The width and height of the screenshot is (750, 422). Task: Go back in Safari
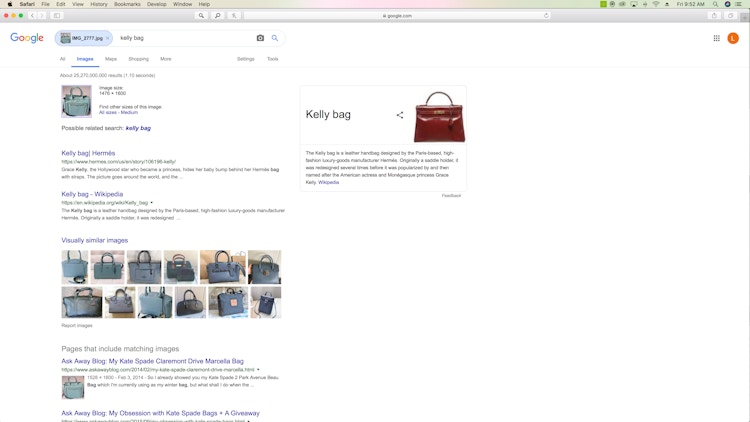pyautogui.click(x=33, y=15)
